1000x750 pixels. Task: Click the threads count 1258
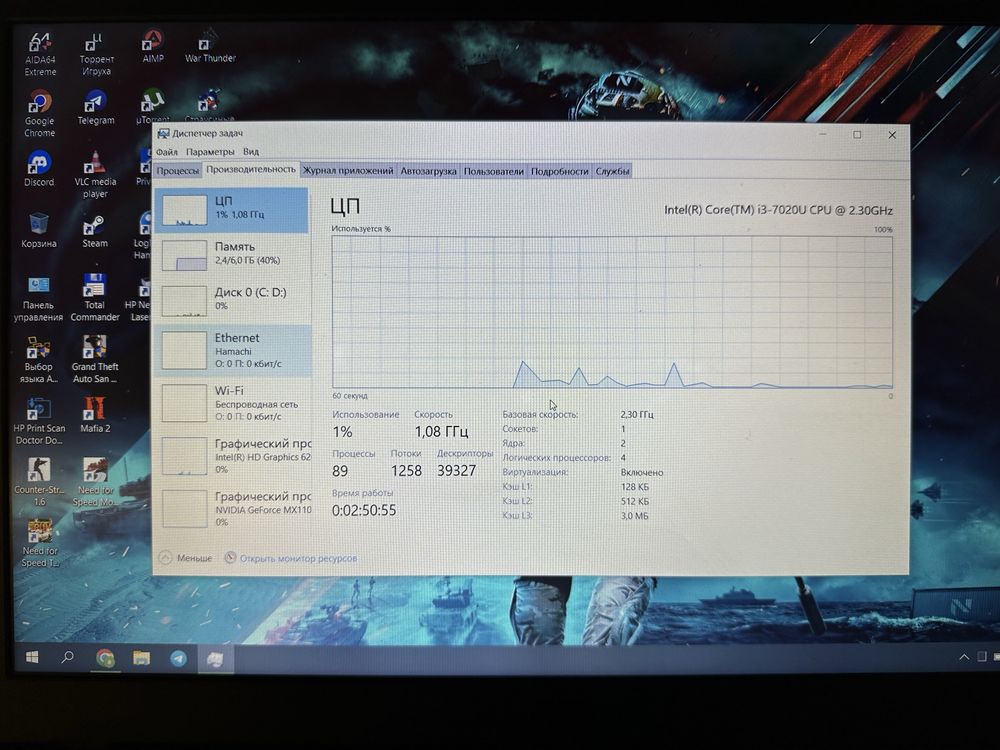(x=406, y=471)
